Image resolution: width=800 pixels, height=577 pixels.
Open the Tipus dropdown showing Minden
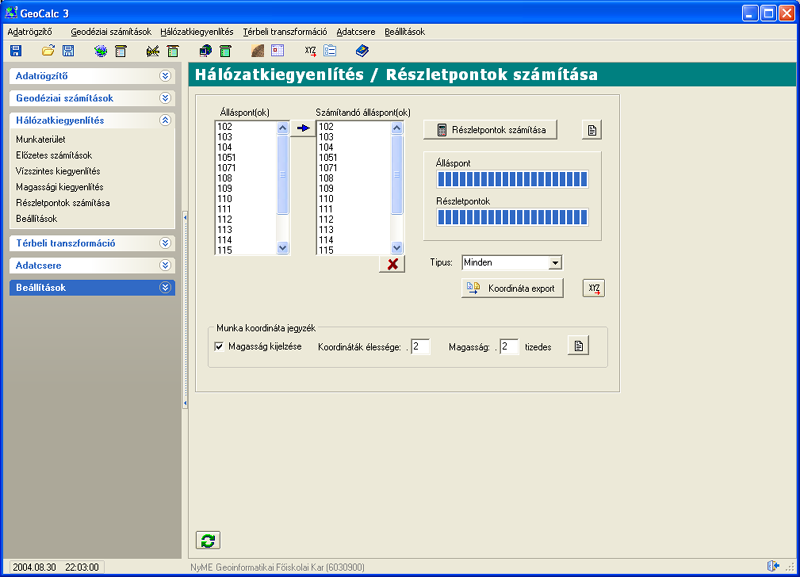555,263
